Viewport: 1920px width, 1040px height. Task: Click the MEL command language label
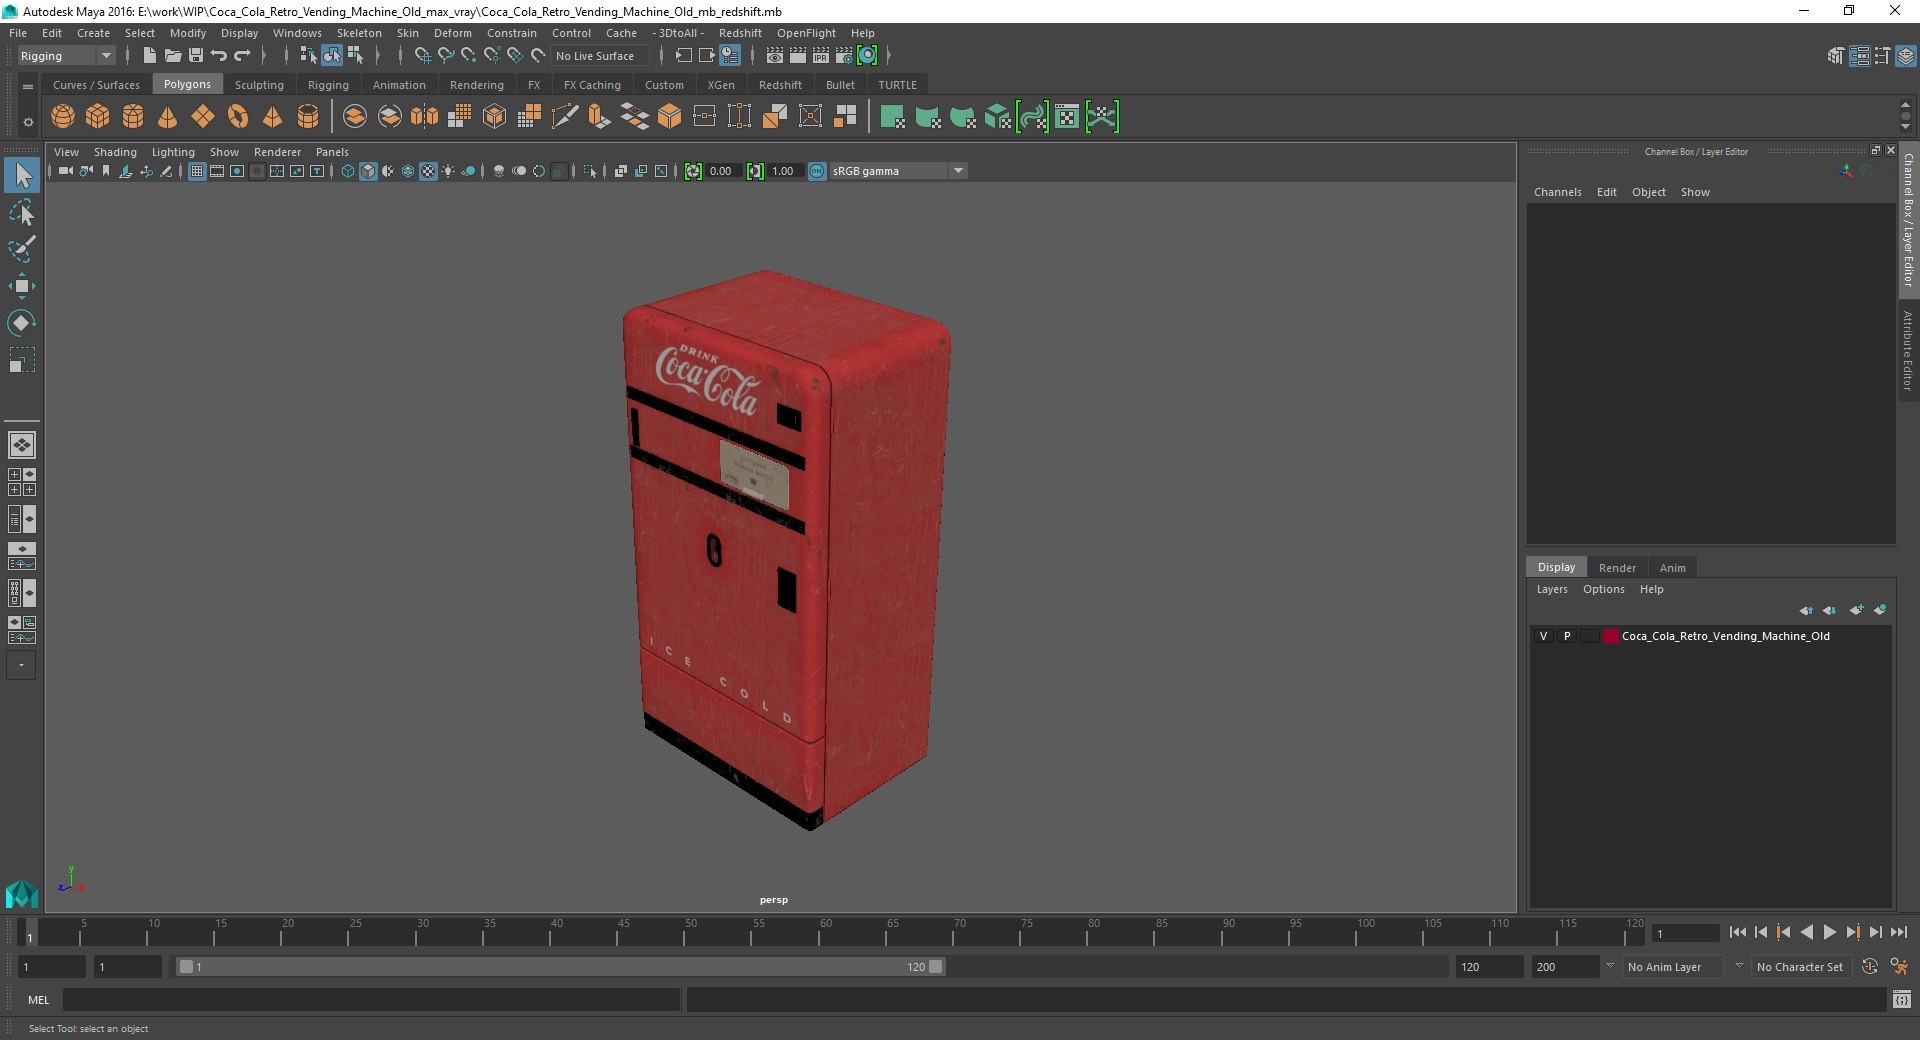pos(38,999)
